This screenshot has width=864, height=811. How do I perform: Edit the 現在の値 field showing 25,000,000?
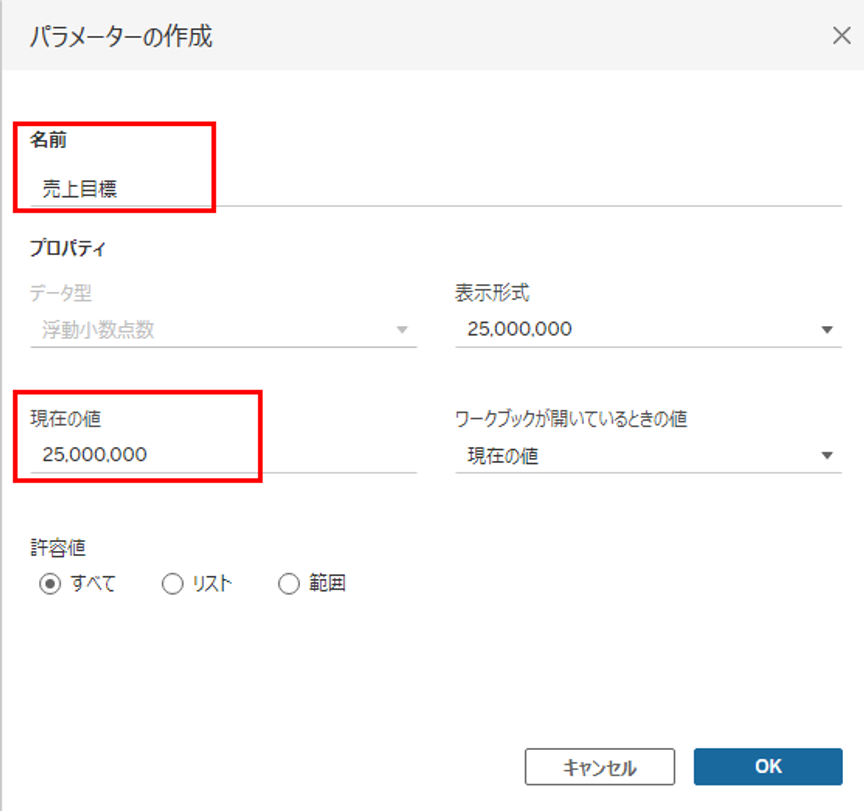[223, 455]
